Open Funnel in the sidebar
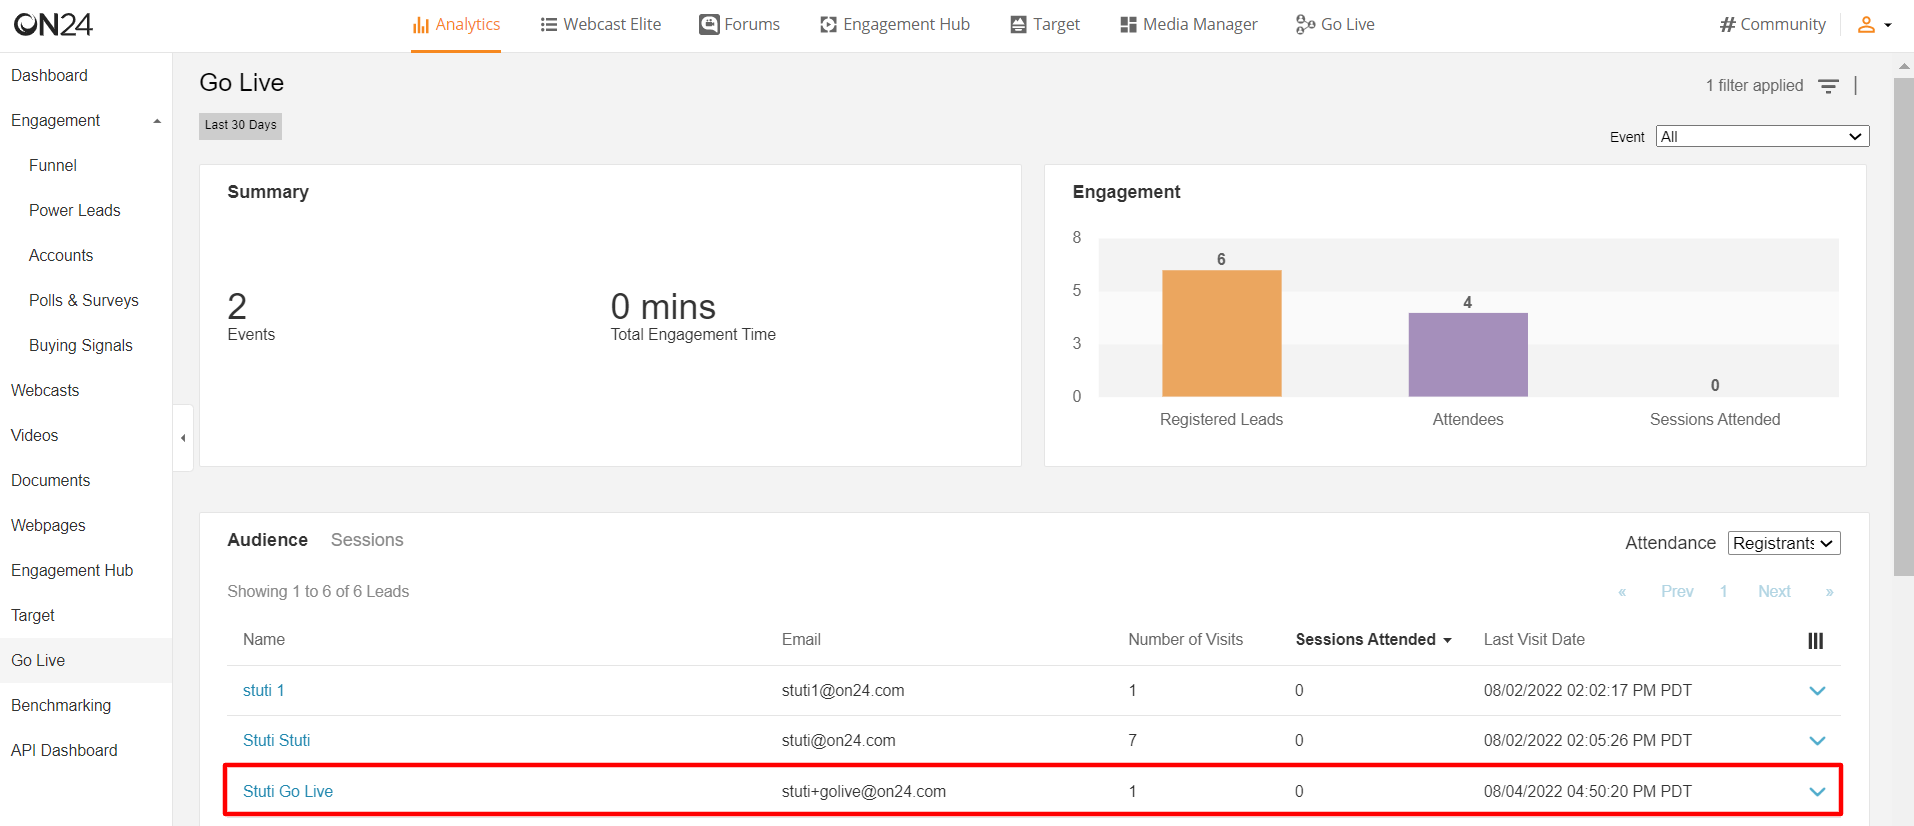The width and height of the screenshot is (1914, 826). (x=53, y=165)
